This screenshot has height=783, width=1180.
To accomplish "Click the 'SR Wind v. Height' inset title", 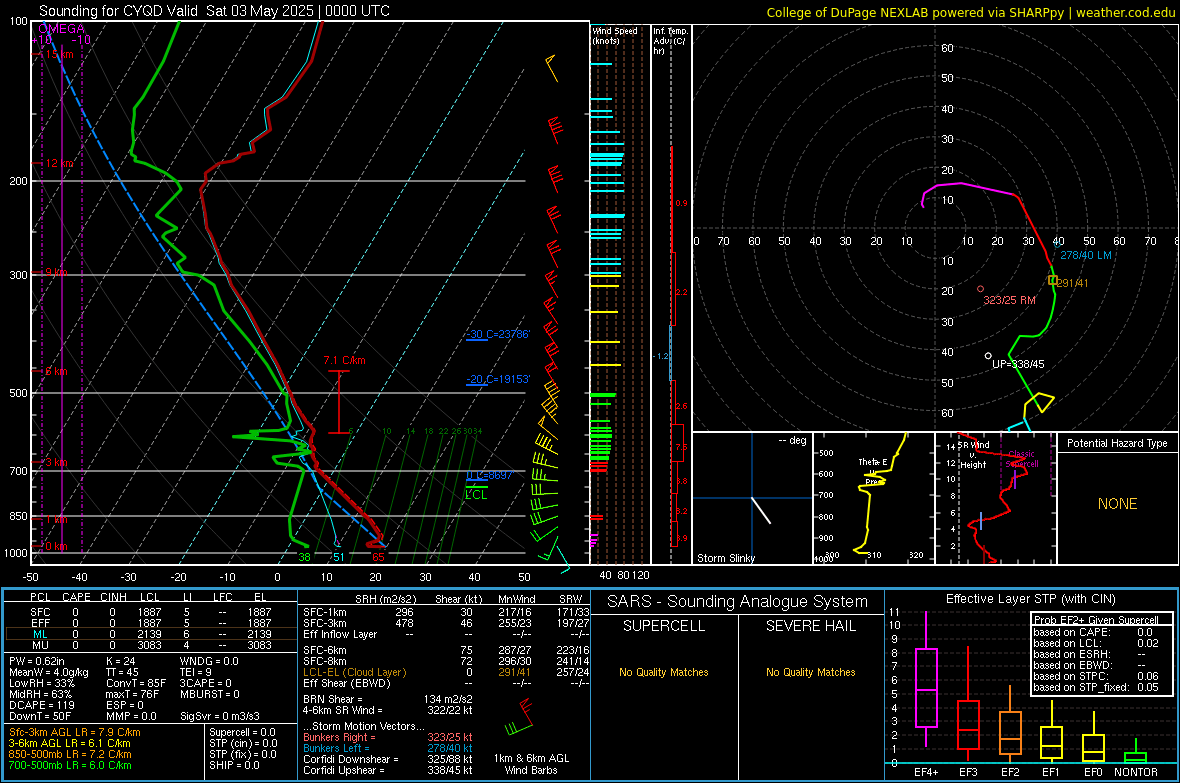I will [x=974, y=455].
